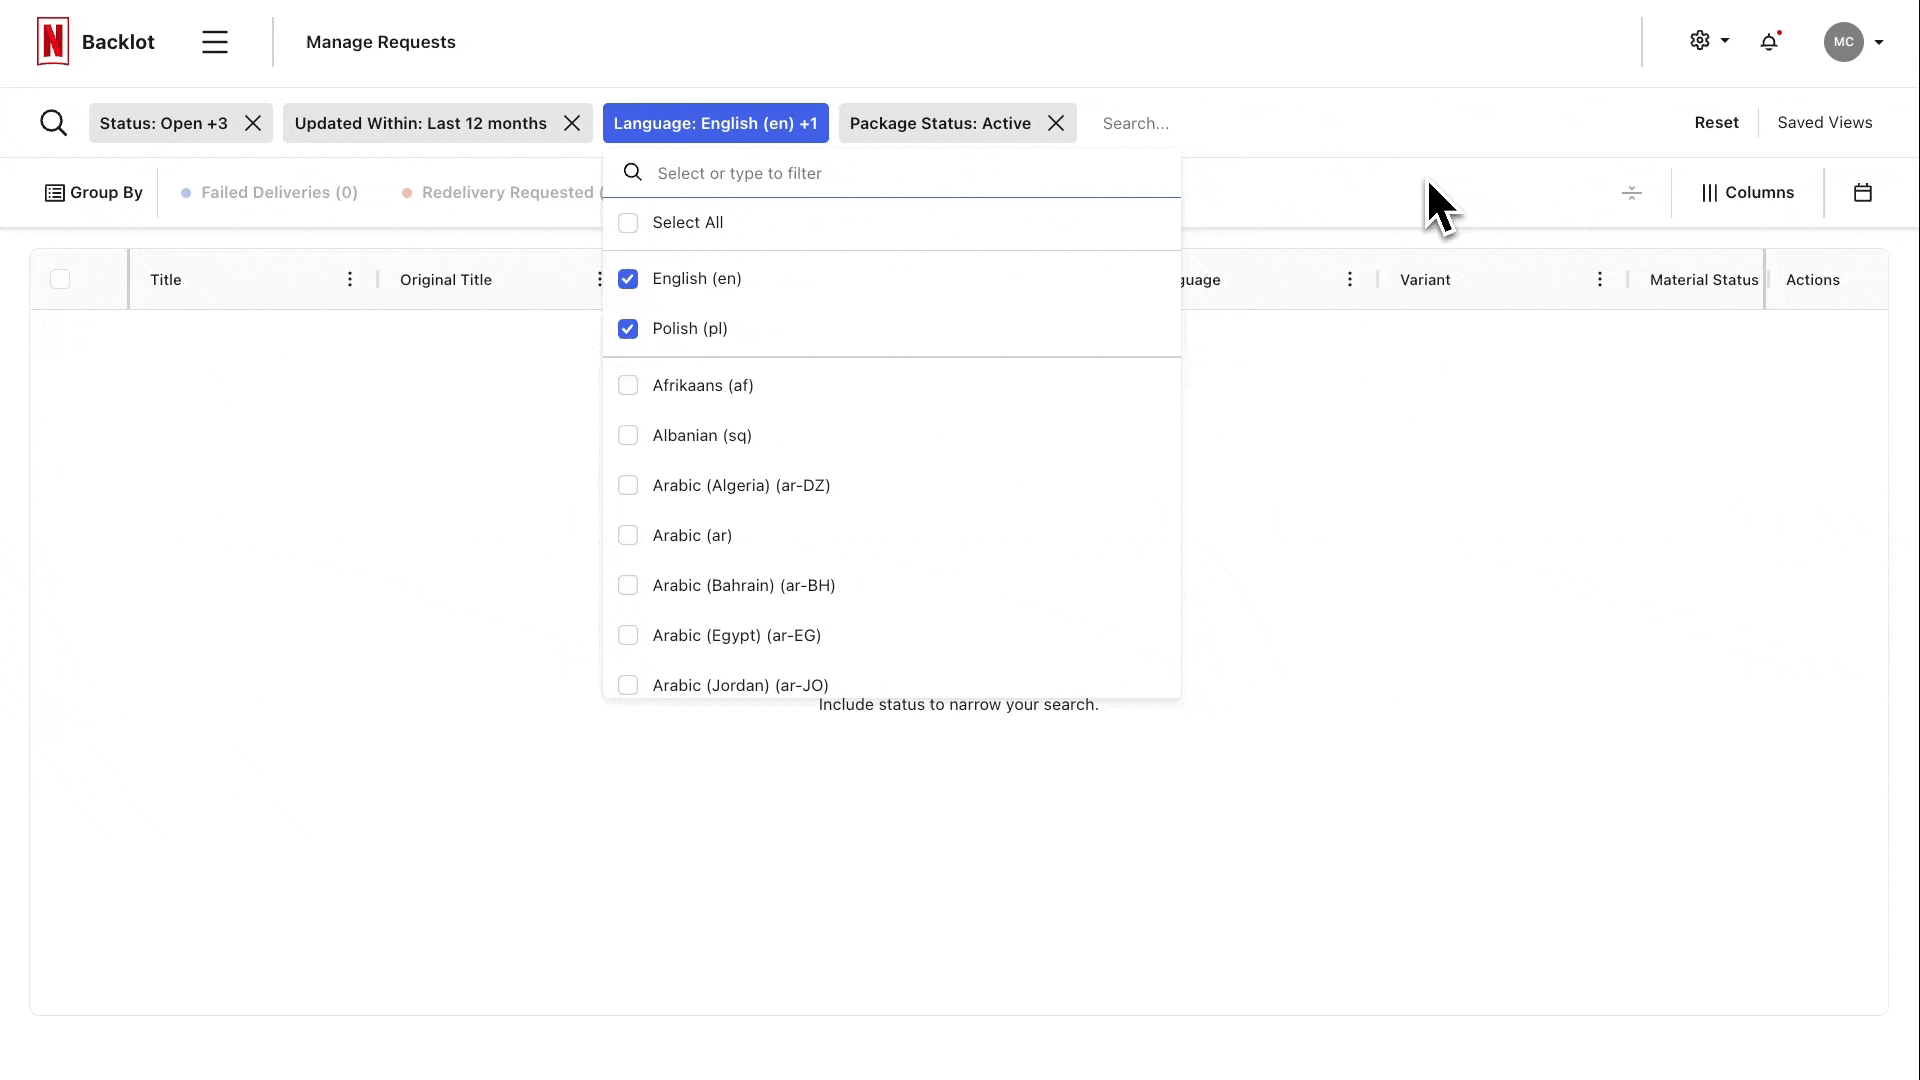This screenshot has height=1080, width=1920.
Task: Expand the settings gear dropdown
Action: pos(1708,41)
